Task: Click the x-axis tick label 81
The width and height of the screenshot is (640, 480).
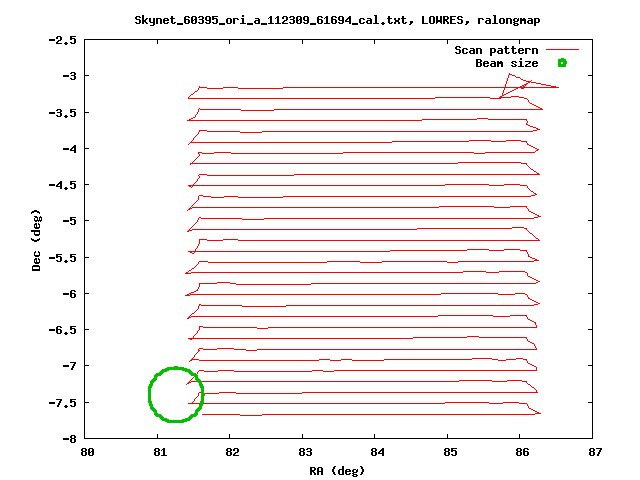Action: (x=160, y=452)
